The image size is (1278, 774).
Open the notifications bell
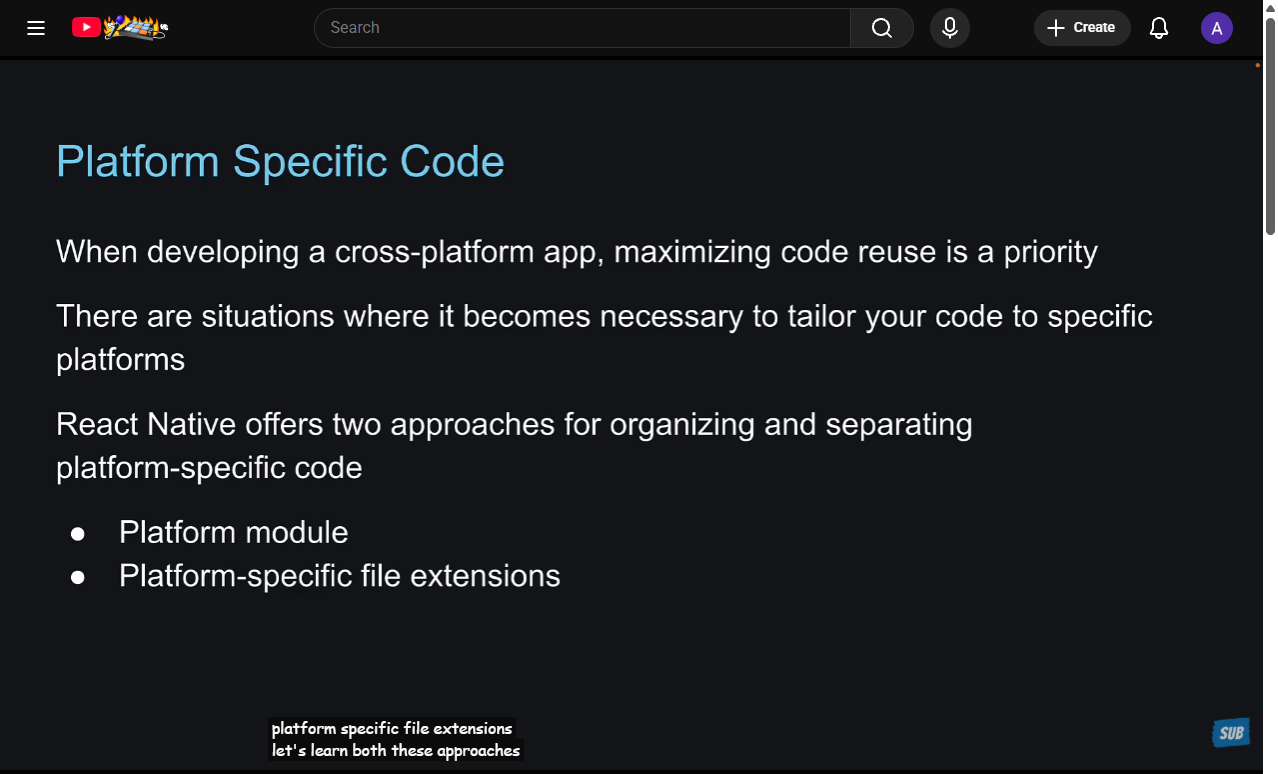[x=1158, y=28]
